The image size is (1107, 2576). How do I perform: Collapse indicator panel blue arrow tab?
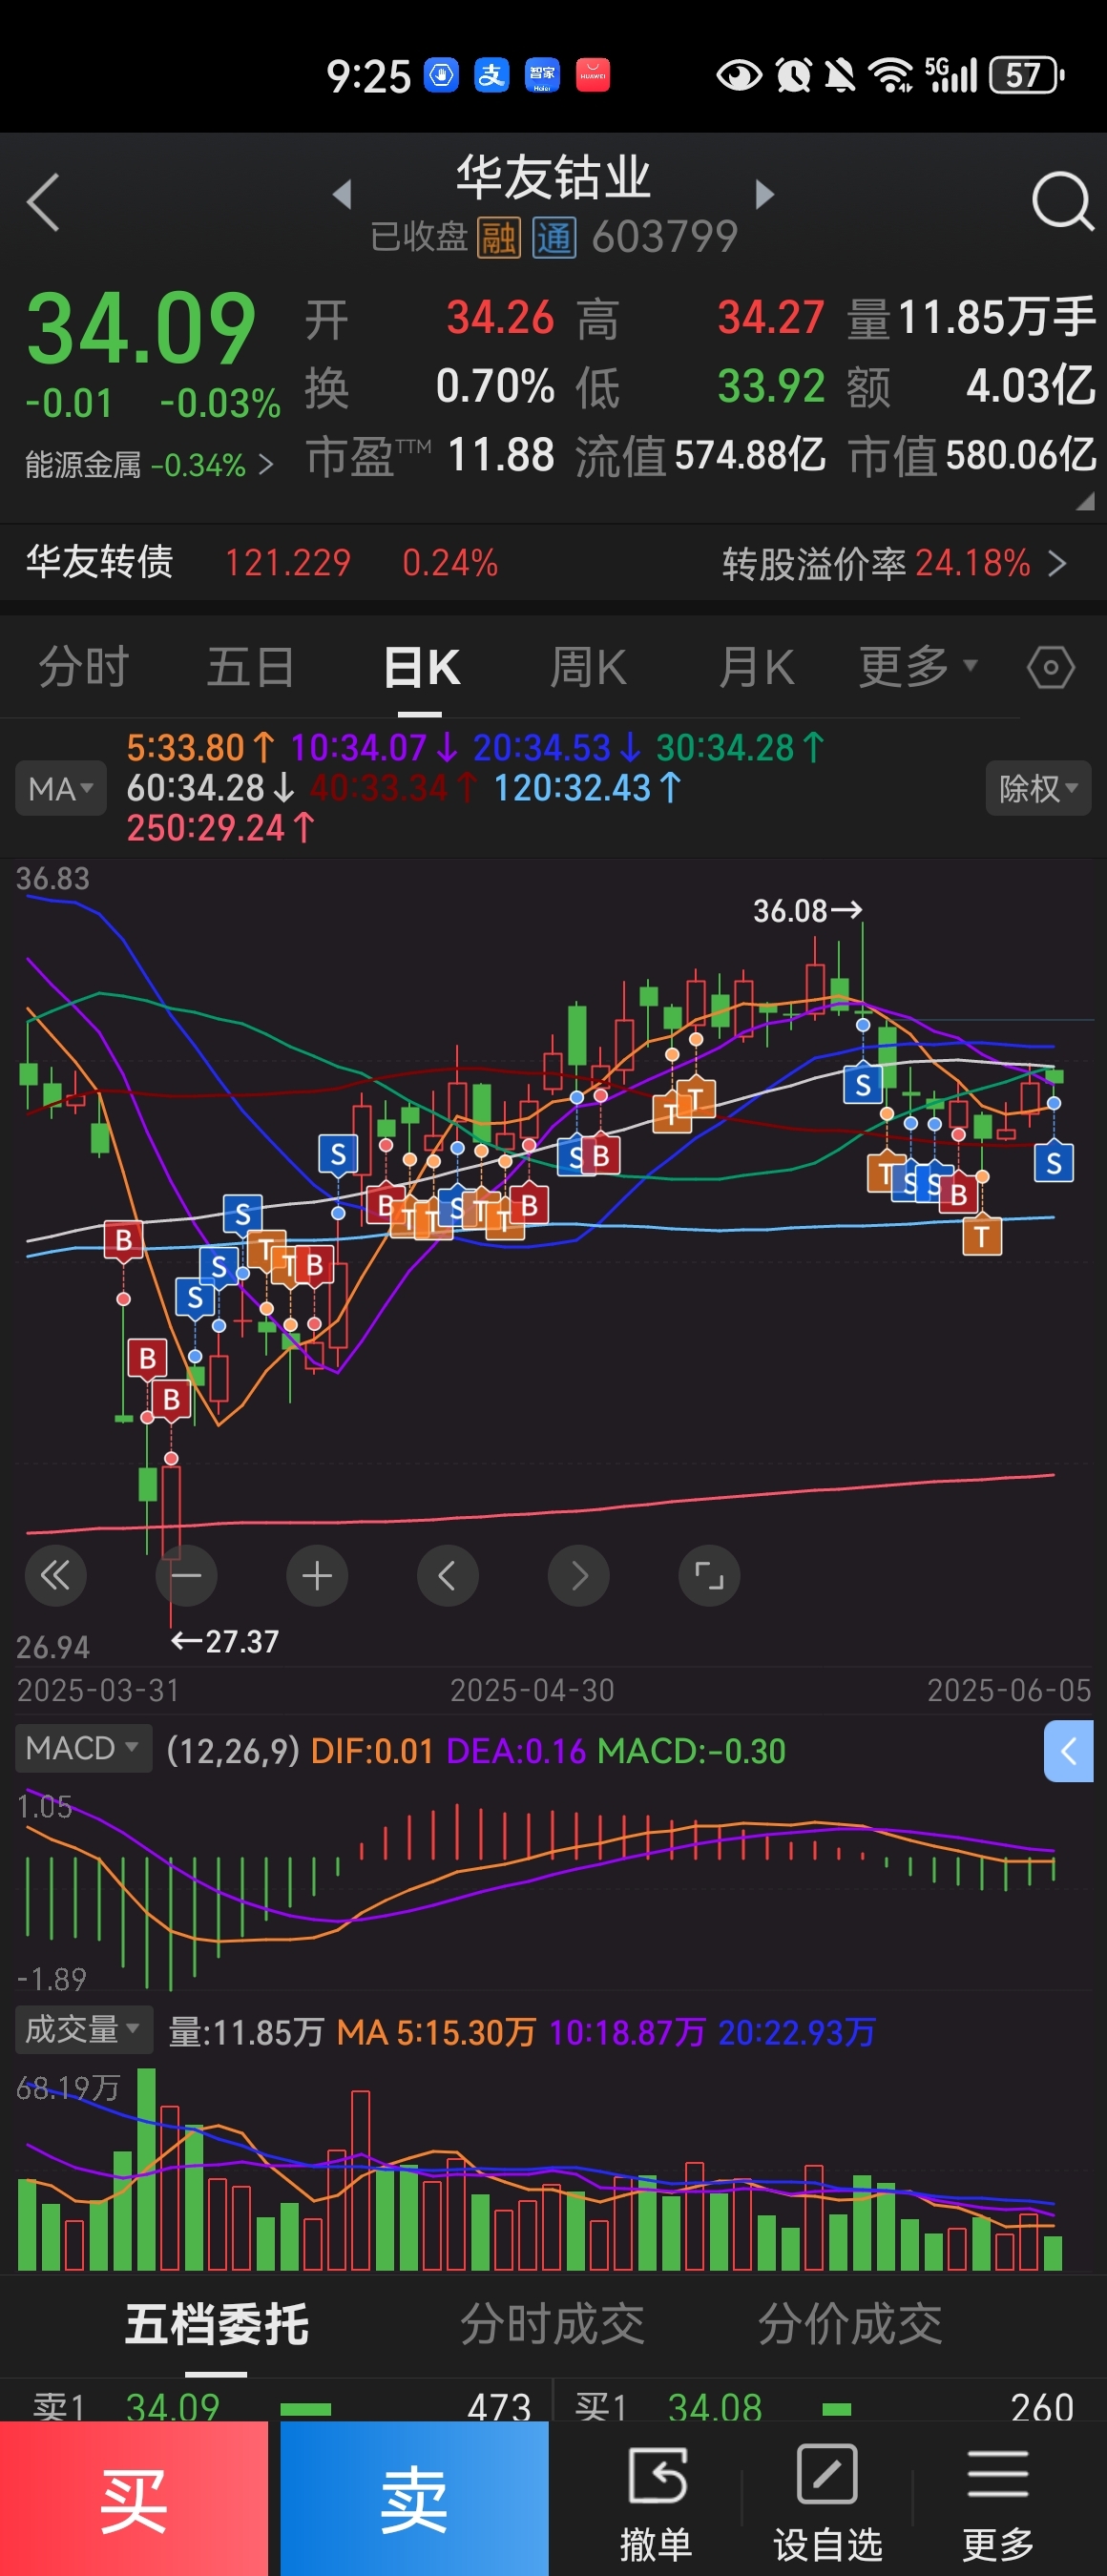click(x=1068, y=1751)
